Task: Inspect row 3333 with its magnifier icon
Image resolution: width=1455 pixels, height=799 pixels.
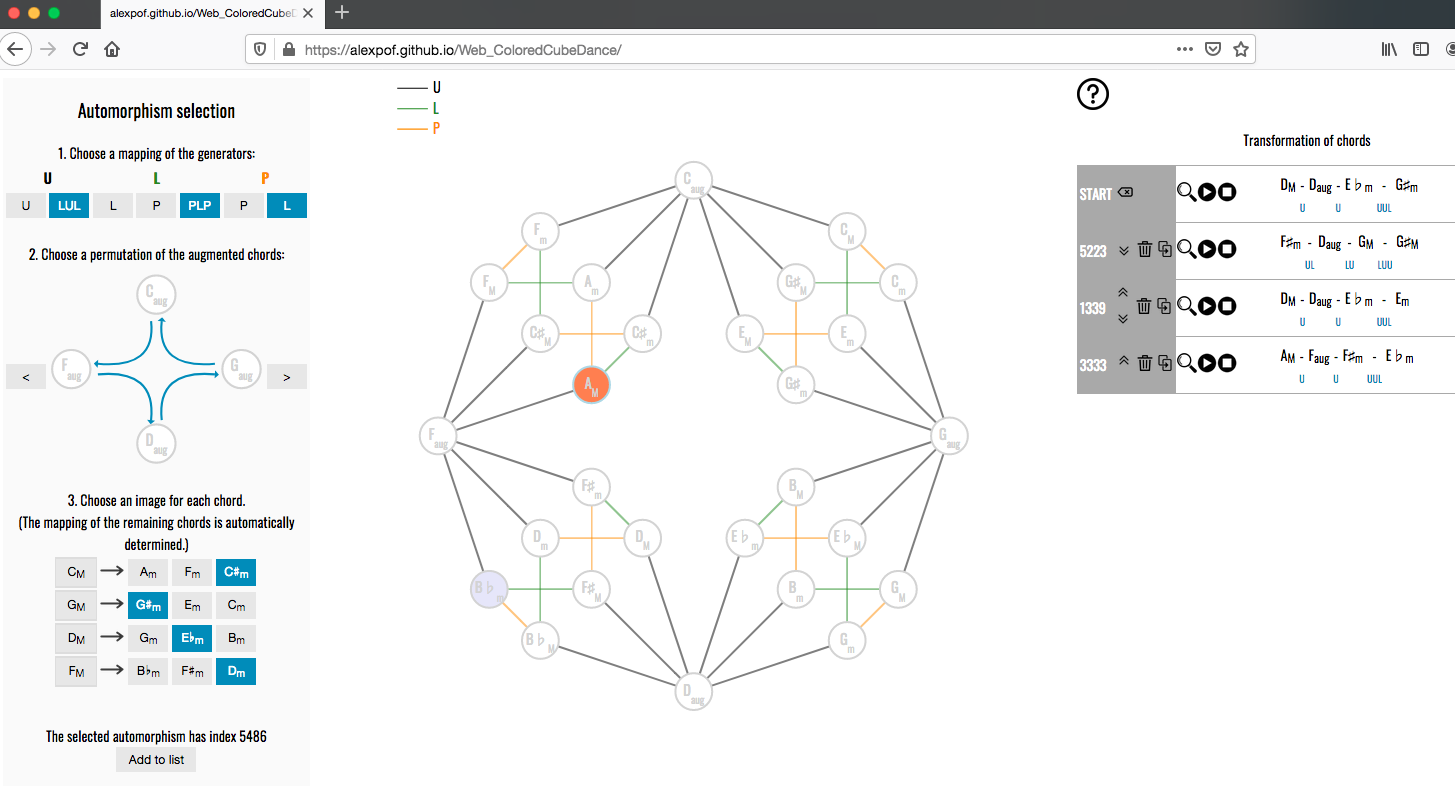Action: point(1186,363)
